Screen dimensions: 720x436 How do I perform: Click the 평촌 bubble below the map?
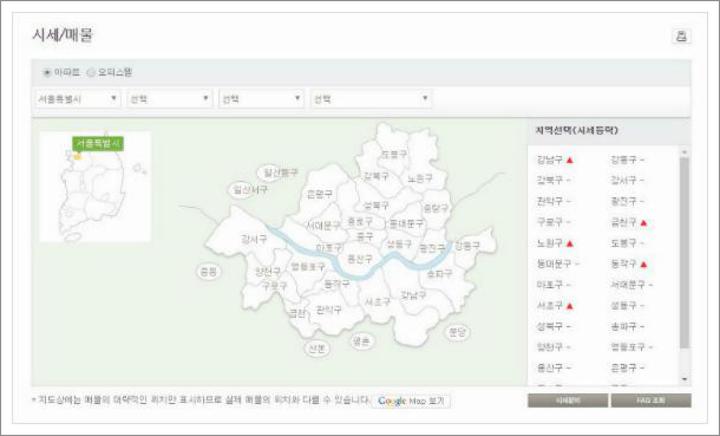tap(362, 341)
